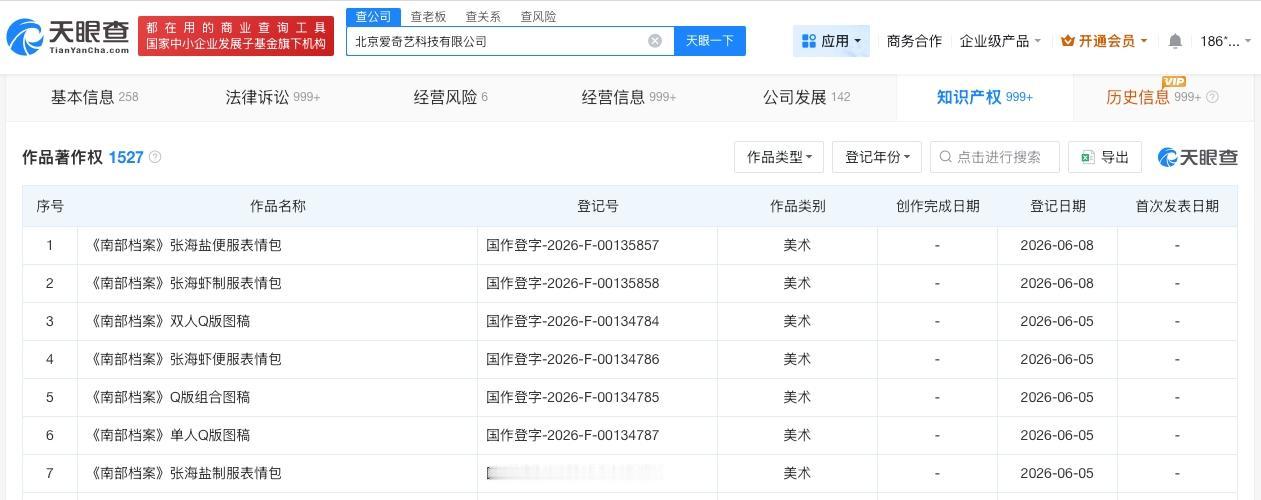Click the red 国家中小企业发展子基金 banner
Image resolution: width=1261 pixels, height=500 pixels.
[x=236, y=37]
